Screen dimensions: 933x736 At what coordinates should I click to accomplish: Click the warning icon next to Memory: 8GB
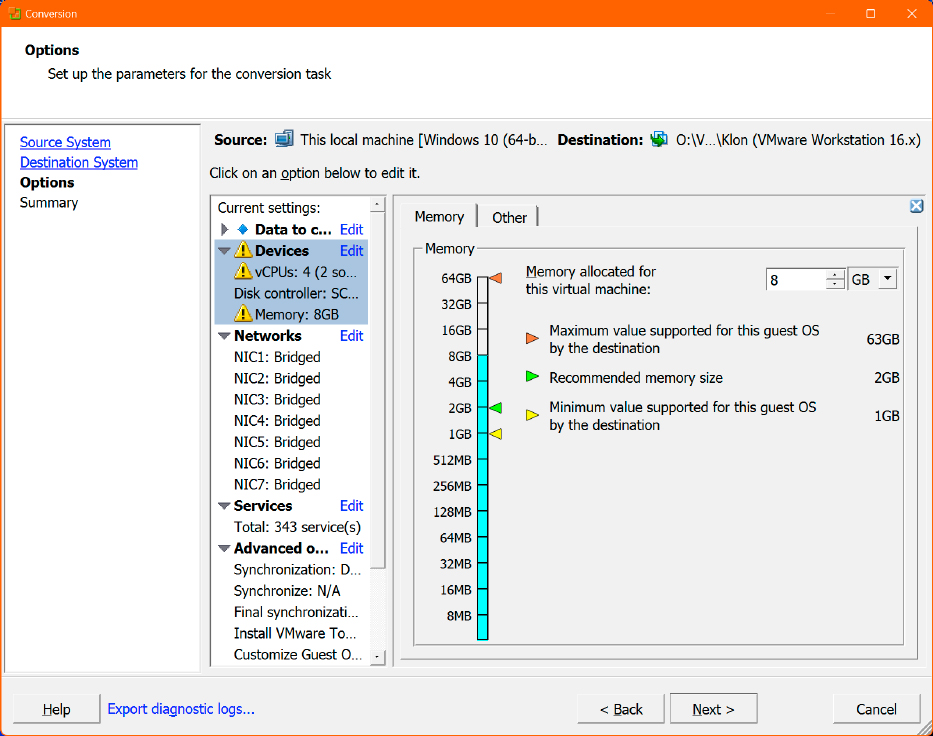click(x=243, y=314)
